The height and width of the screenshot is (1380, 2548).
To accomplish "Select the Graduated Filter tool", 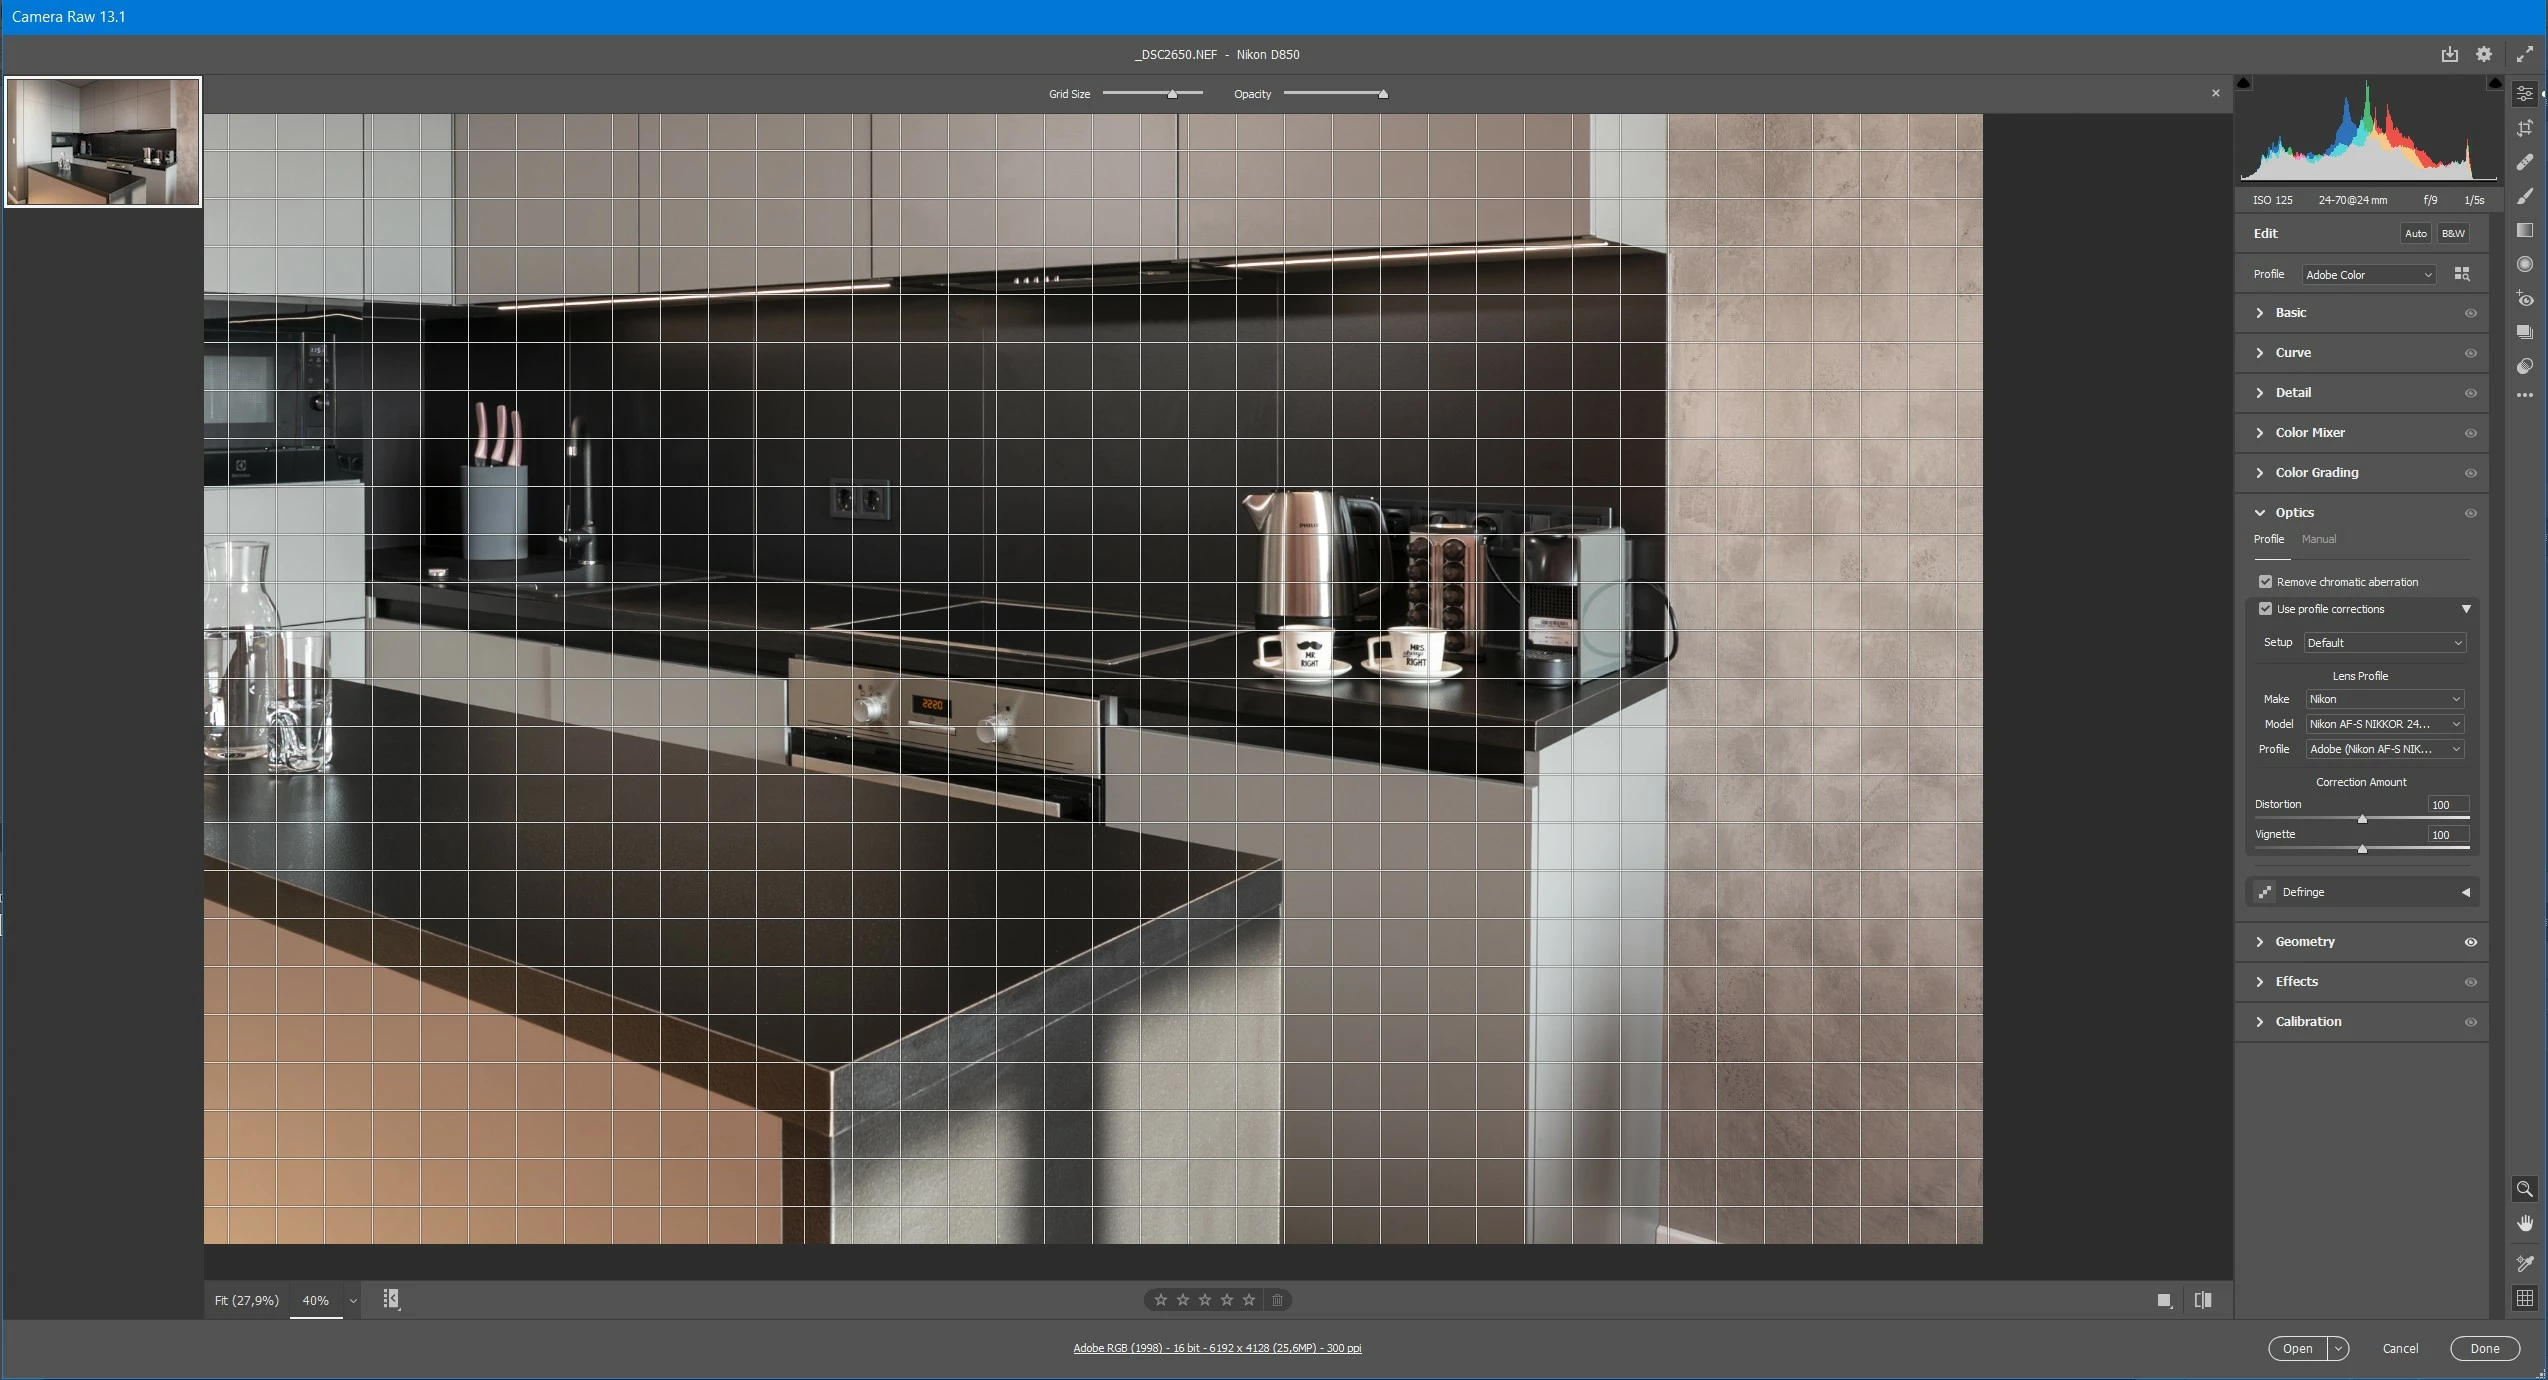I will [x=2524, y=230].
